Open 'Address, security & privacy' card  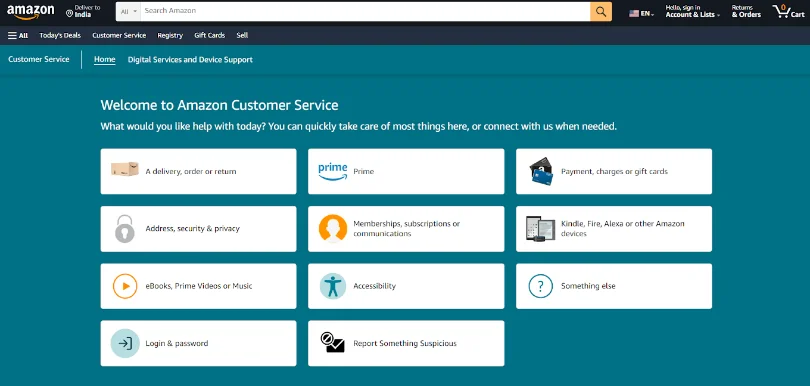coord(198,229)
